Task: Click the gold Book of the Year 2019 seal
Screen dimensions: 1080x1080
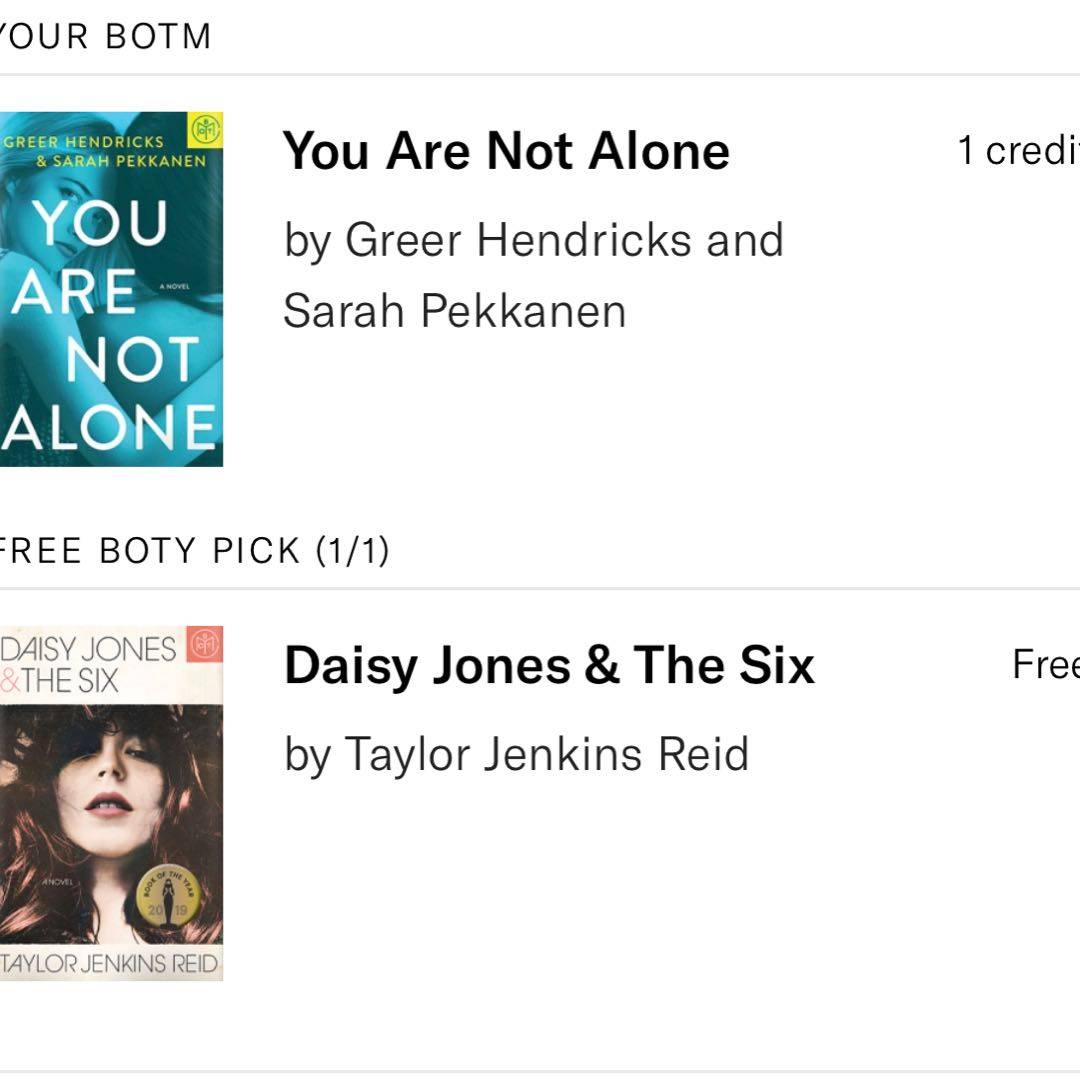Action: coord(168,898)
